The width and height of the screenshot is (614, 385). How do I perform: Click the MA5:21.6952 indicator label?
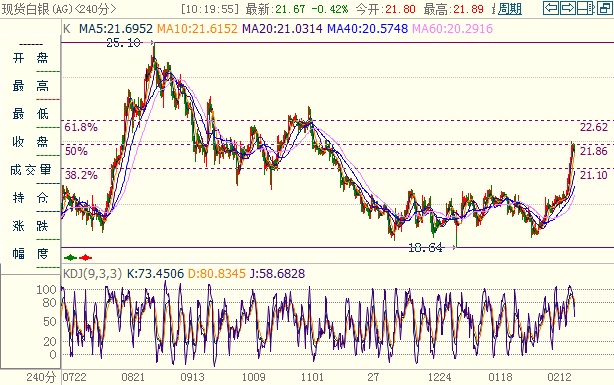116,29
